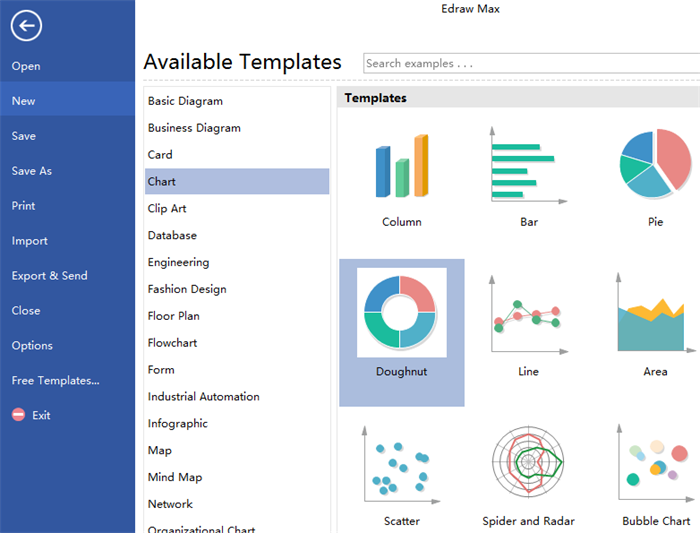Screen dimensions: 700x533
Task: Select the Line chart template icon
Action: click(529, 315)
